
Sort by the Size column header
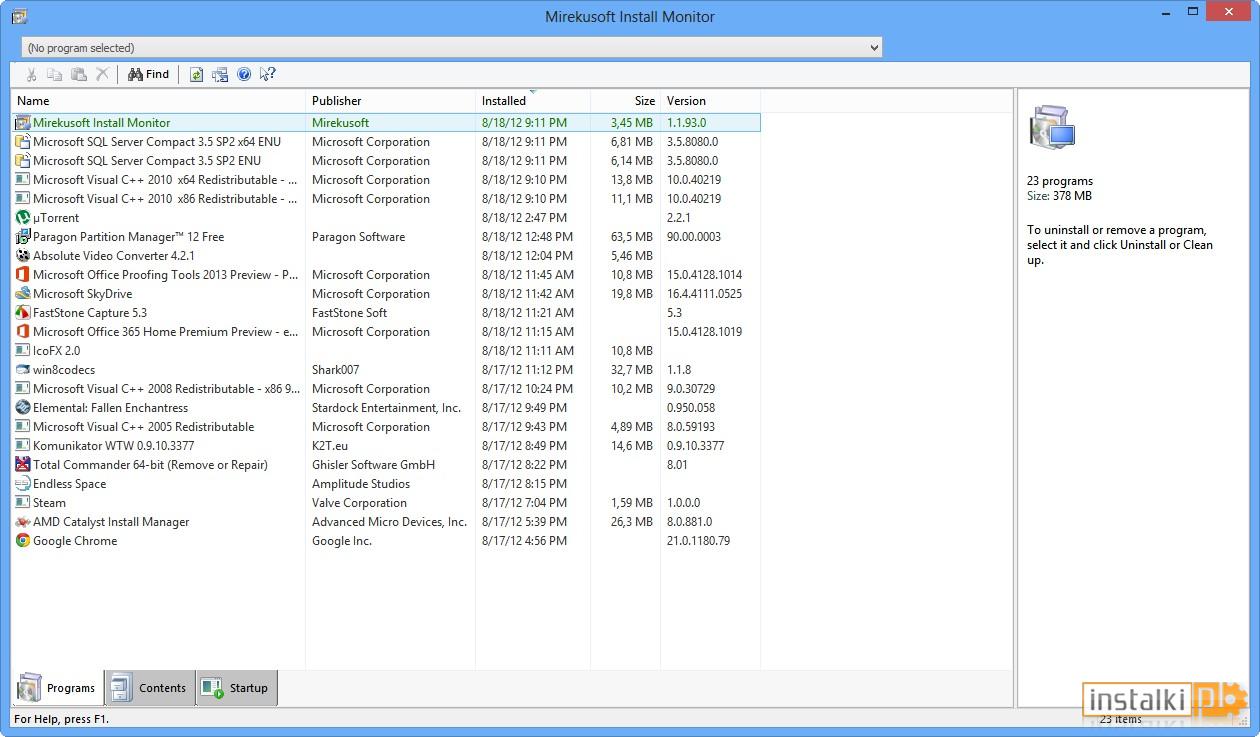(x=625, y=100)
